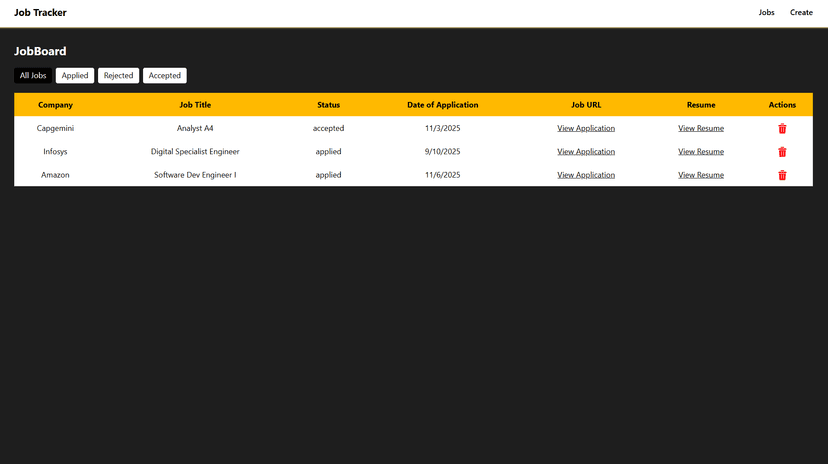
Task: Click the Date of Application header
Action: click(x=443, y=105)
